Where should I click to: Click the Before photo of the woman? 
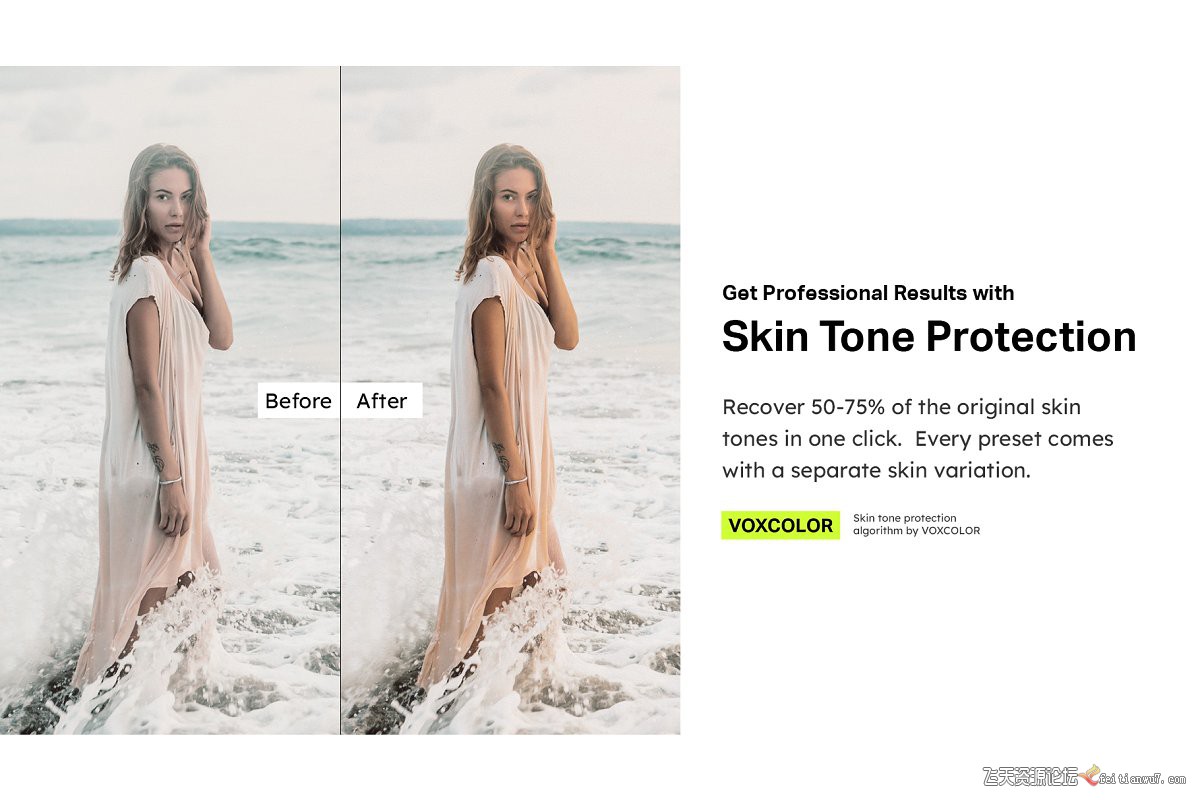(170, 400)
